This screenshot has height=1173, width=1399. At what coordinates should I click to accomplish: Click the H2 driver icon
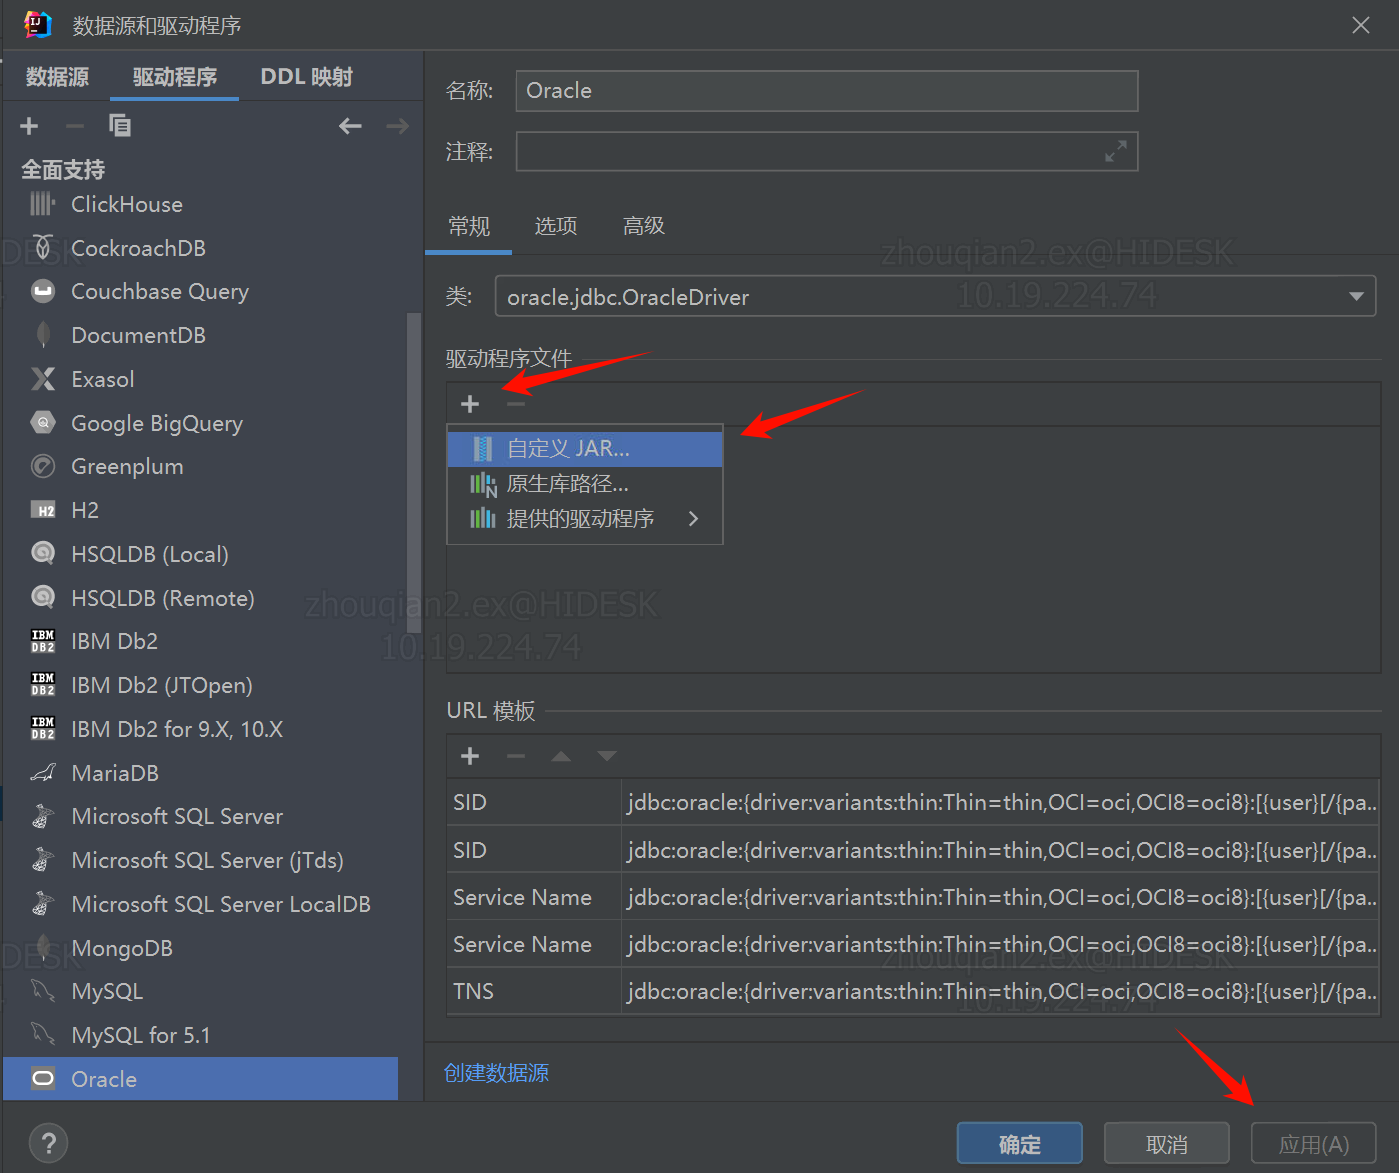42,510
